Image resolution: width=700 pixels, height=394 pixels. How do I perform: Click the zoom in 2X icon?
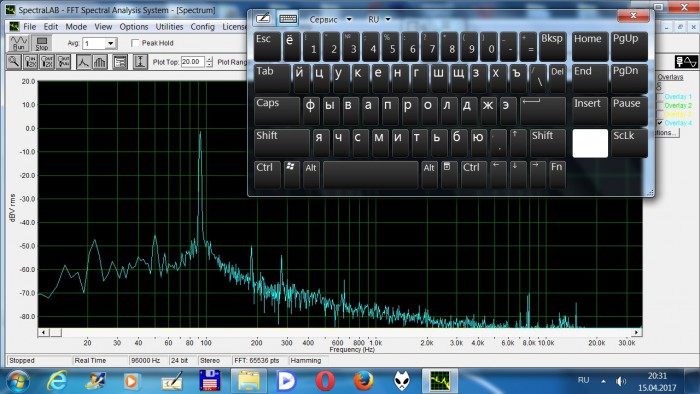click(30, 62)
